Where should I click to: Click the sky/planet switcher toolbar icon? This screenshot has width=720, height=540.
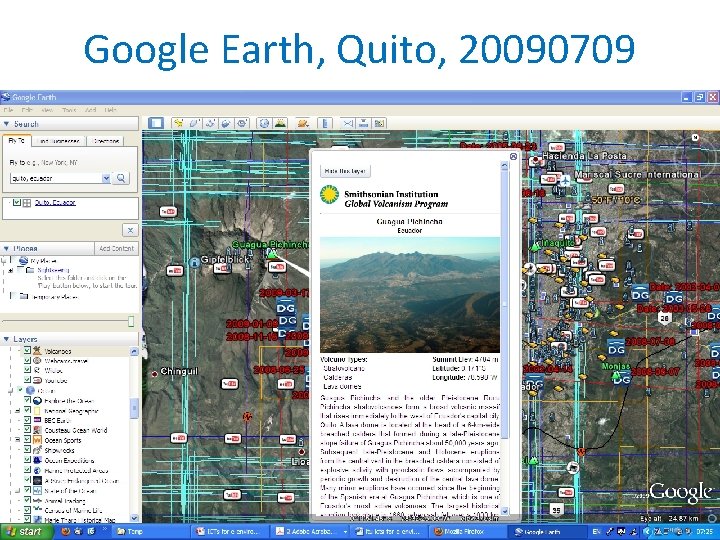tap(303, 123)
